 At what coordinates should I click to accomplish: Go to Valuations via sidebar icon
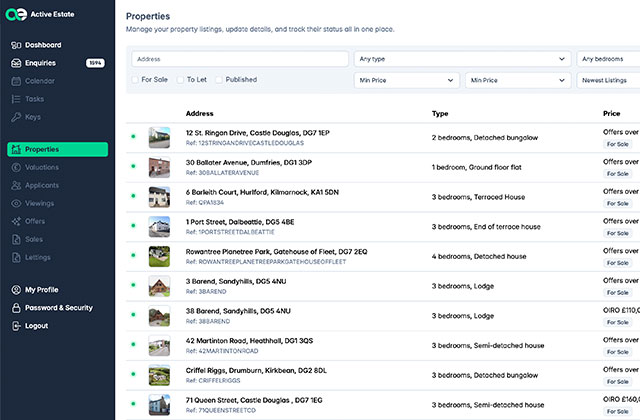pyautogui.click(x=16, y=167)
